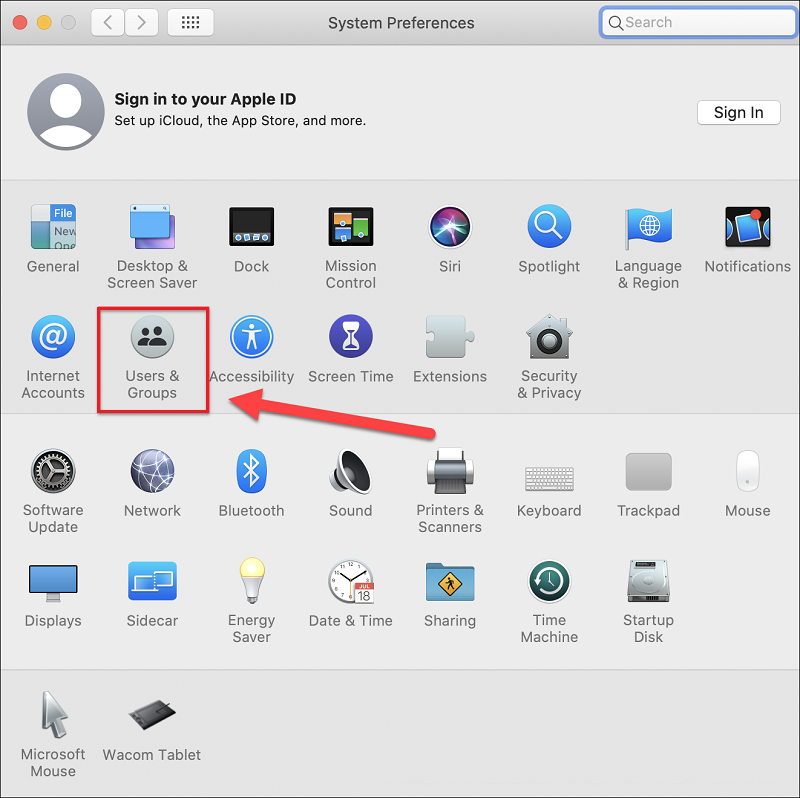Open Siri preferences

tap(449, 227)
